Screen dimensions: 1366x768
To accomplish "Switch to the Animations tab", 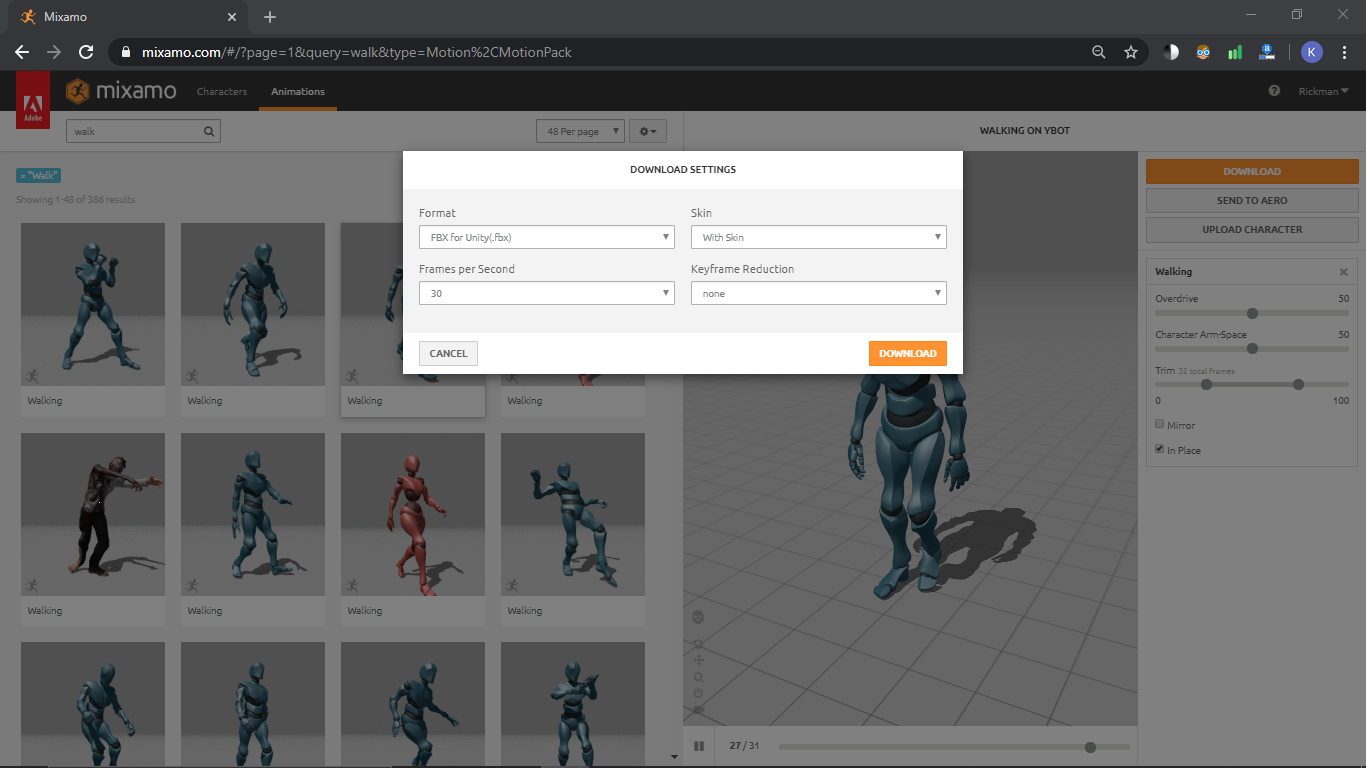I will coord(298,91).
